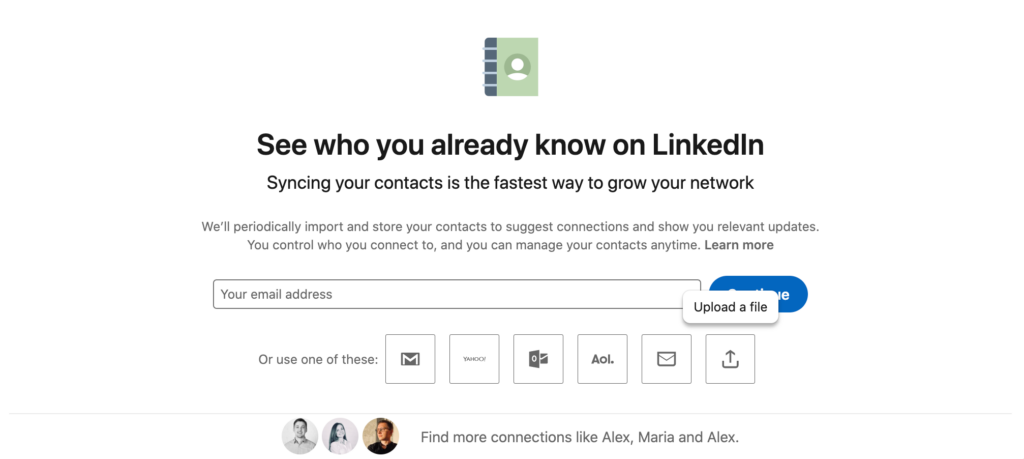Select the other email envelope icon
The width and height of the screenshot is (1024, 459).
point(666,359)
